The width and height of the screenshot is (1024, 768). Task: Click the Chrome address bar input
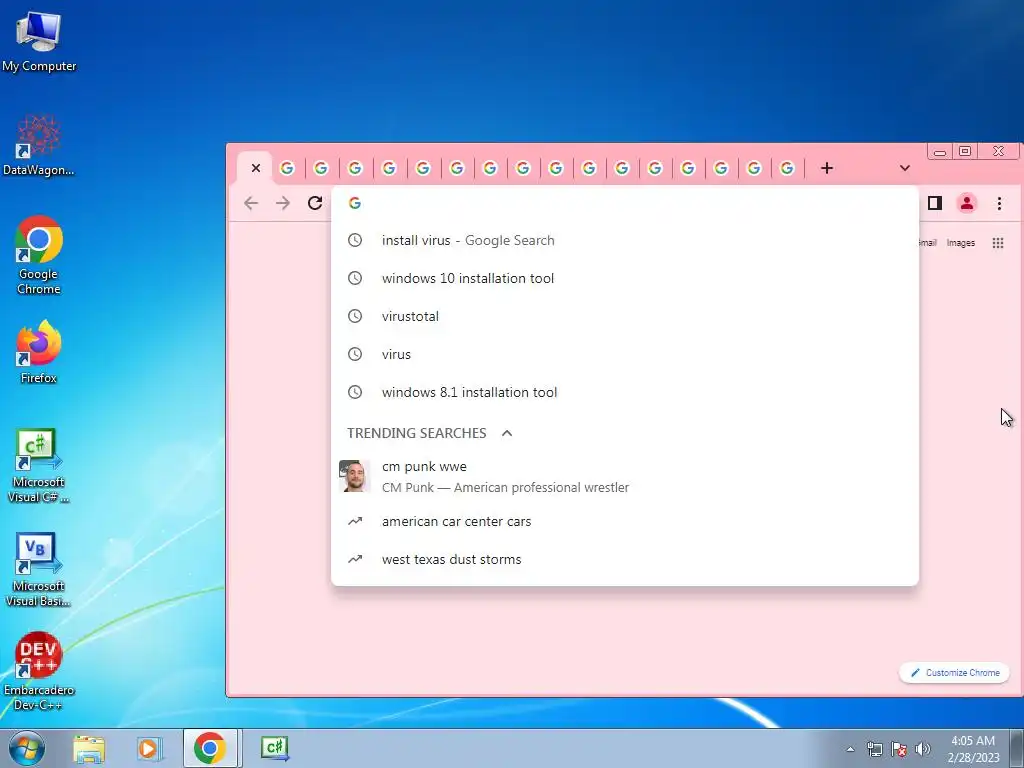click(x=625, y=203)
